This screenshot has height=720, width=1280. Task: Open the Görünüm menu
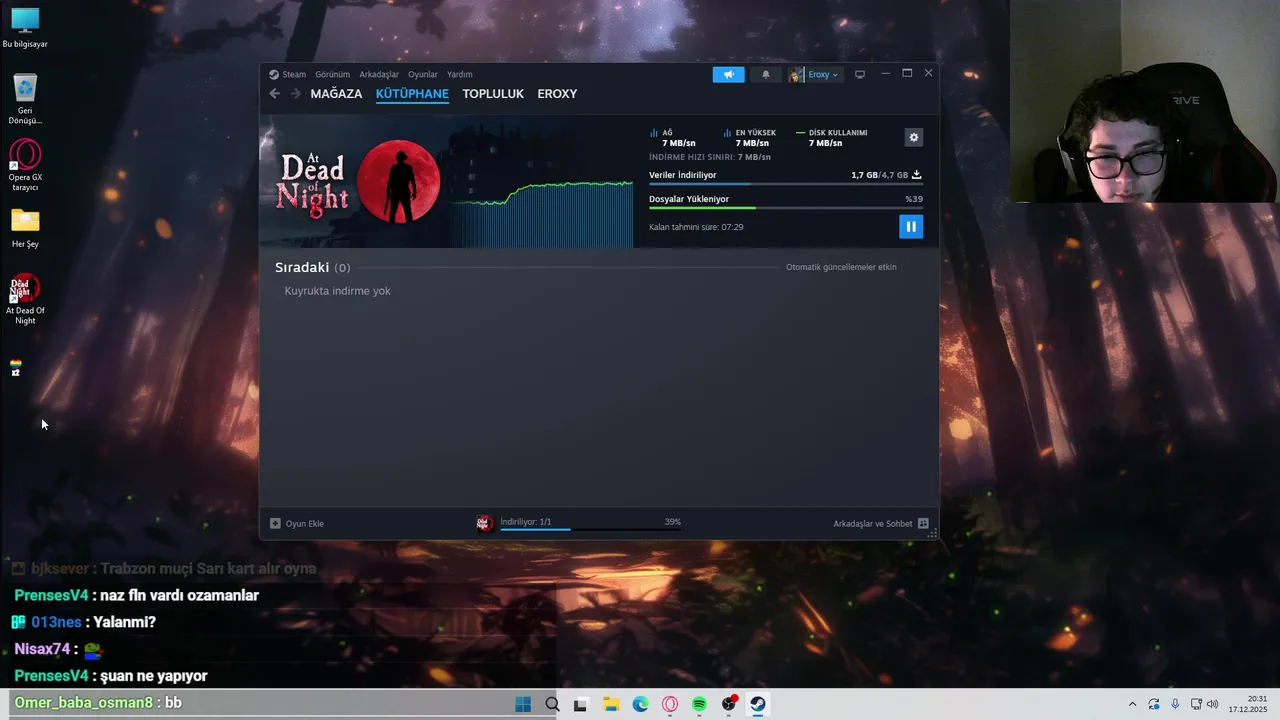[333, 74]
